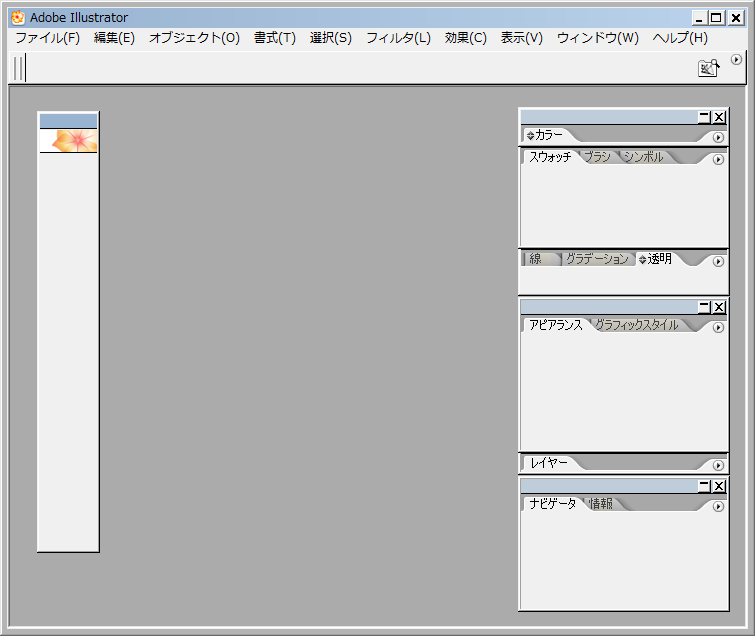The height and width of the screenshot is (636, 755).
Task: Open the ウィンドウ(W) menu
Action: click(598, 38)
